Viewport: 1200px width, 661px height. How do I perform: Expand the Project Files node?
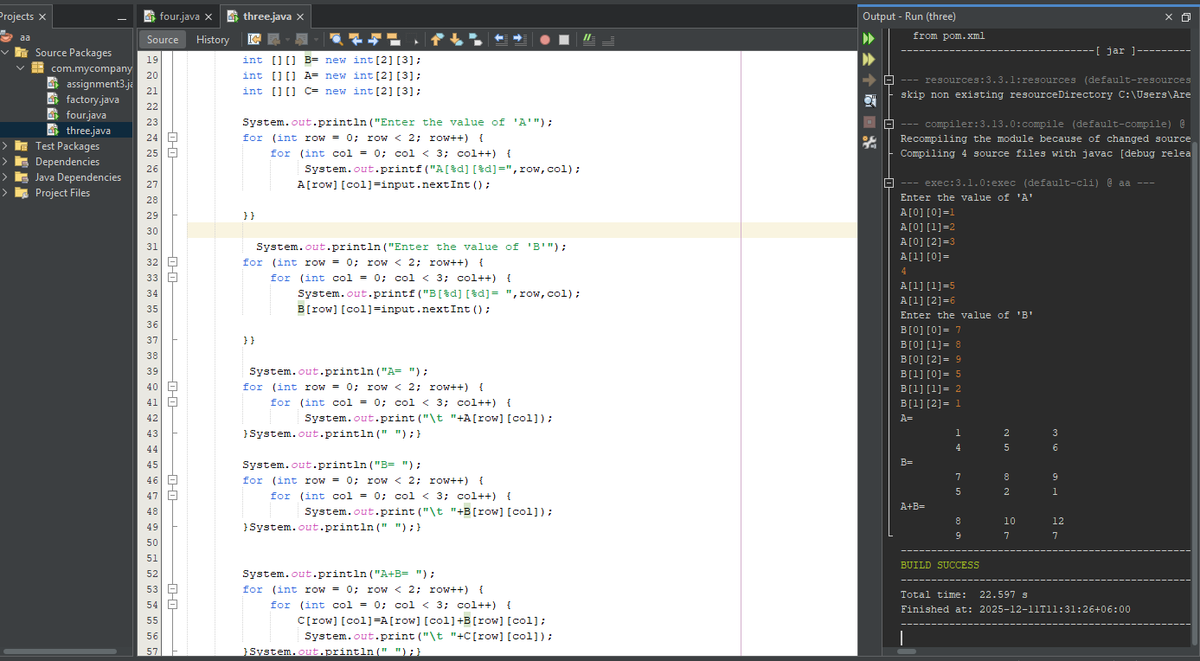pyautogui.click(x=7, y=193)
